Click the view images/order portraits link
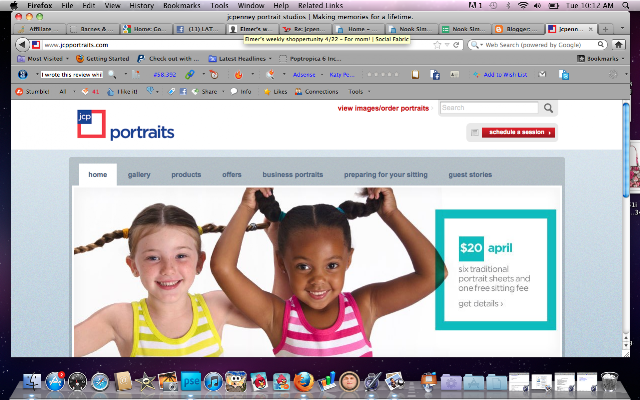This screenshot has width=640, height=400. point(383,108)
